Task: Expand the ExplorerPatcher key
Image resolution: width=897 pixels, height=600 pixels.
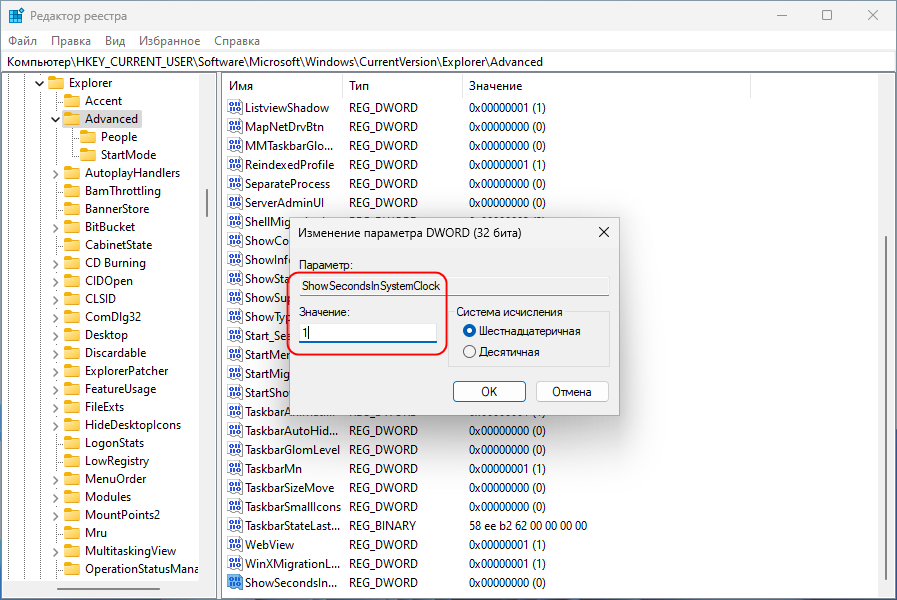Action: [55, 372]
